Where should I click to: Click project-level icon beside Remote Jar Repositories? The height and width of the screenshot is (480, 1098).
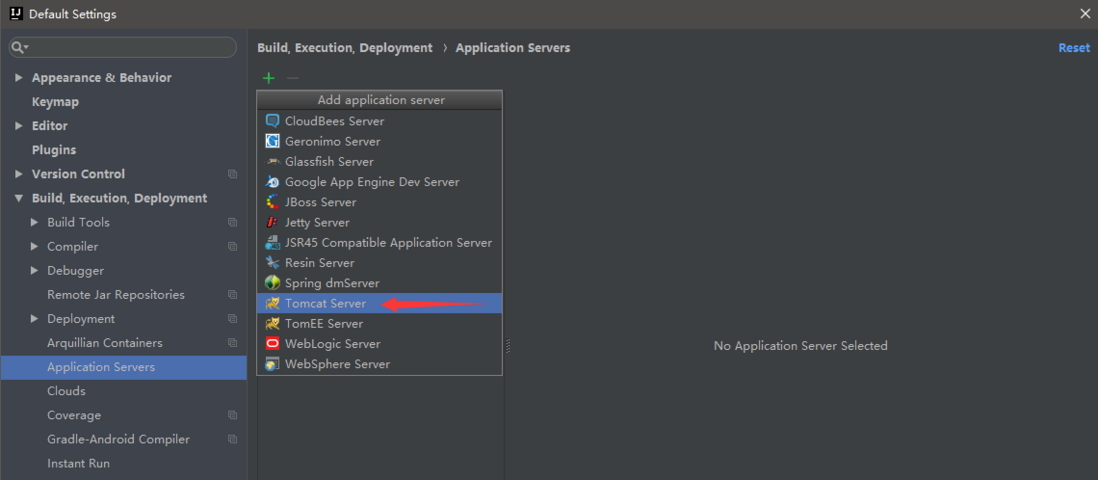[x=232, y=295]
